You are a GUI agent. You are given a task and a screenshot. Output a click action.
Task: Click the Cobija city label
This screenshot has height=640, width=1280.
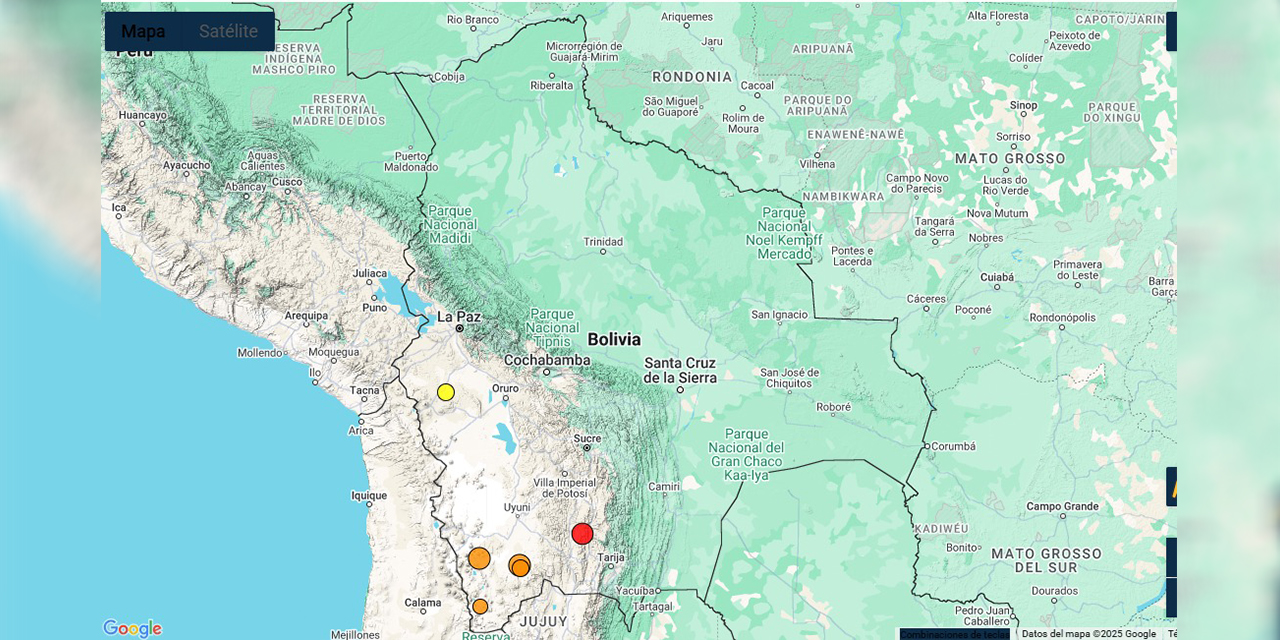tap(449, 77)
